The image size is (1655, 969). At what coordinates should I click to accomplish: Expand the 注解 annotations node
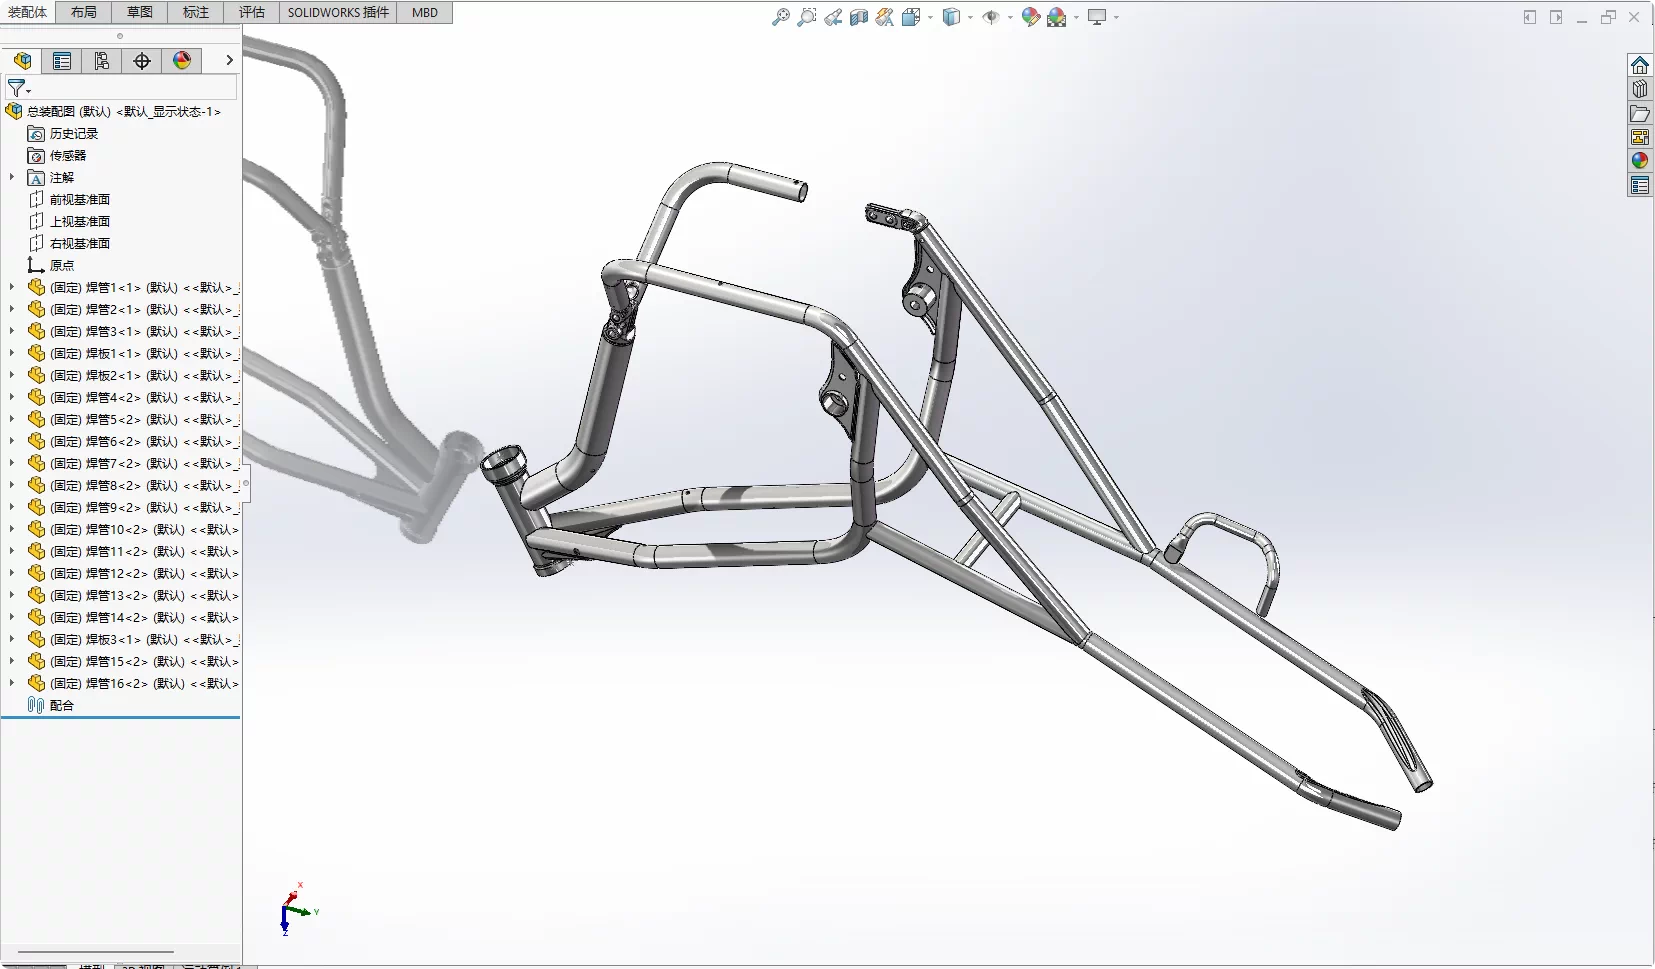(12, 177)
